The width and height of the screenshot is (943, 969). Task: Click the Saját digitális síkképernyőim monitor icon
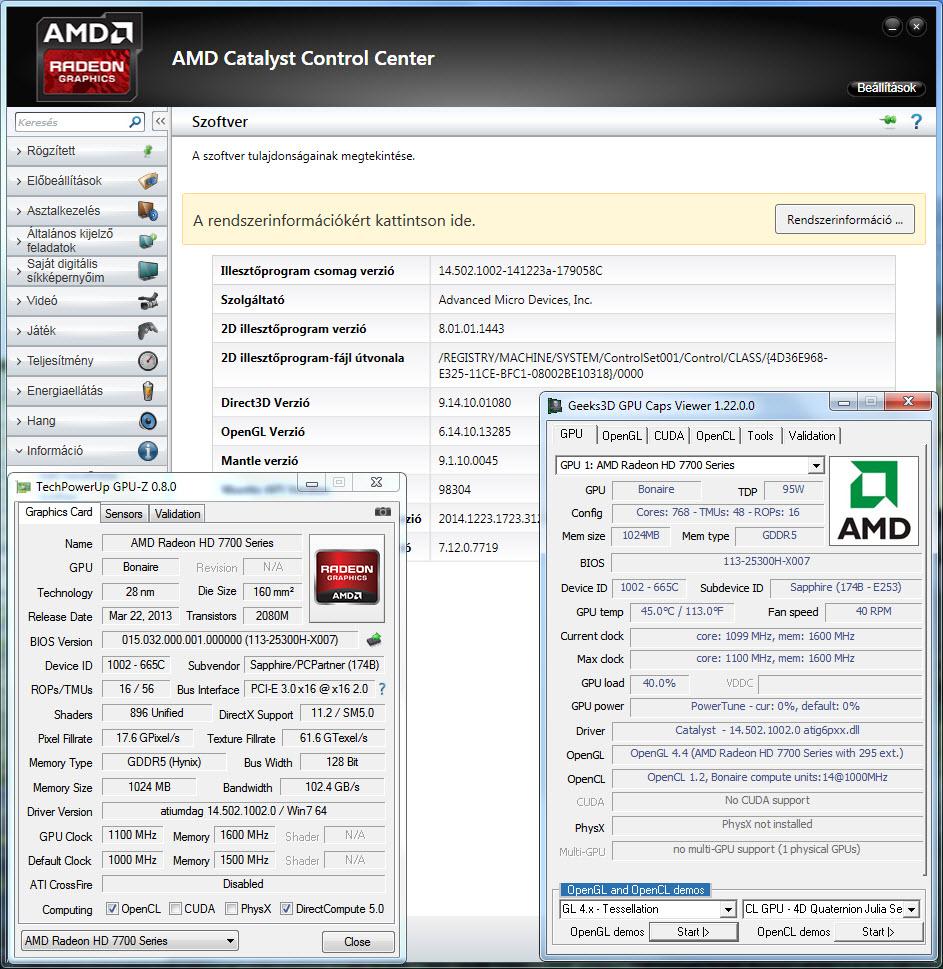point(148,270)
